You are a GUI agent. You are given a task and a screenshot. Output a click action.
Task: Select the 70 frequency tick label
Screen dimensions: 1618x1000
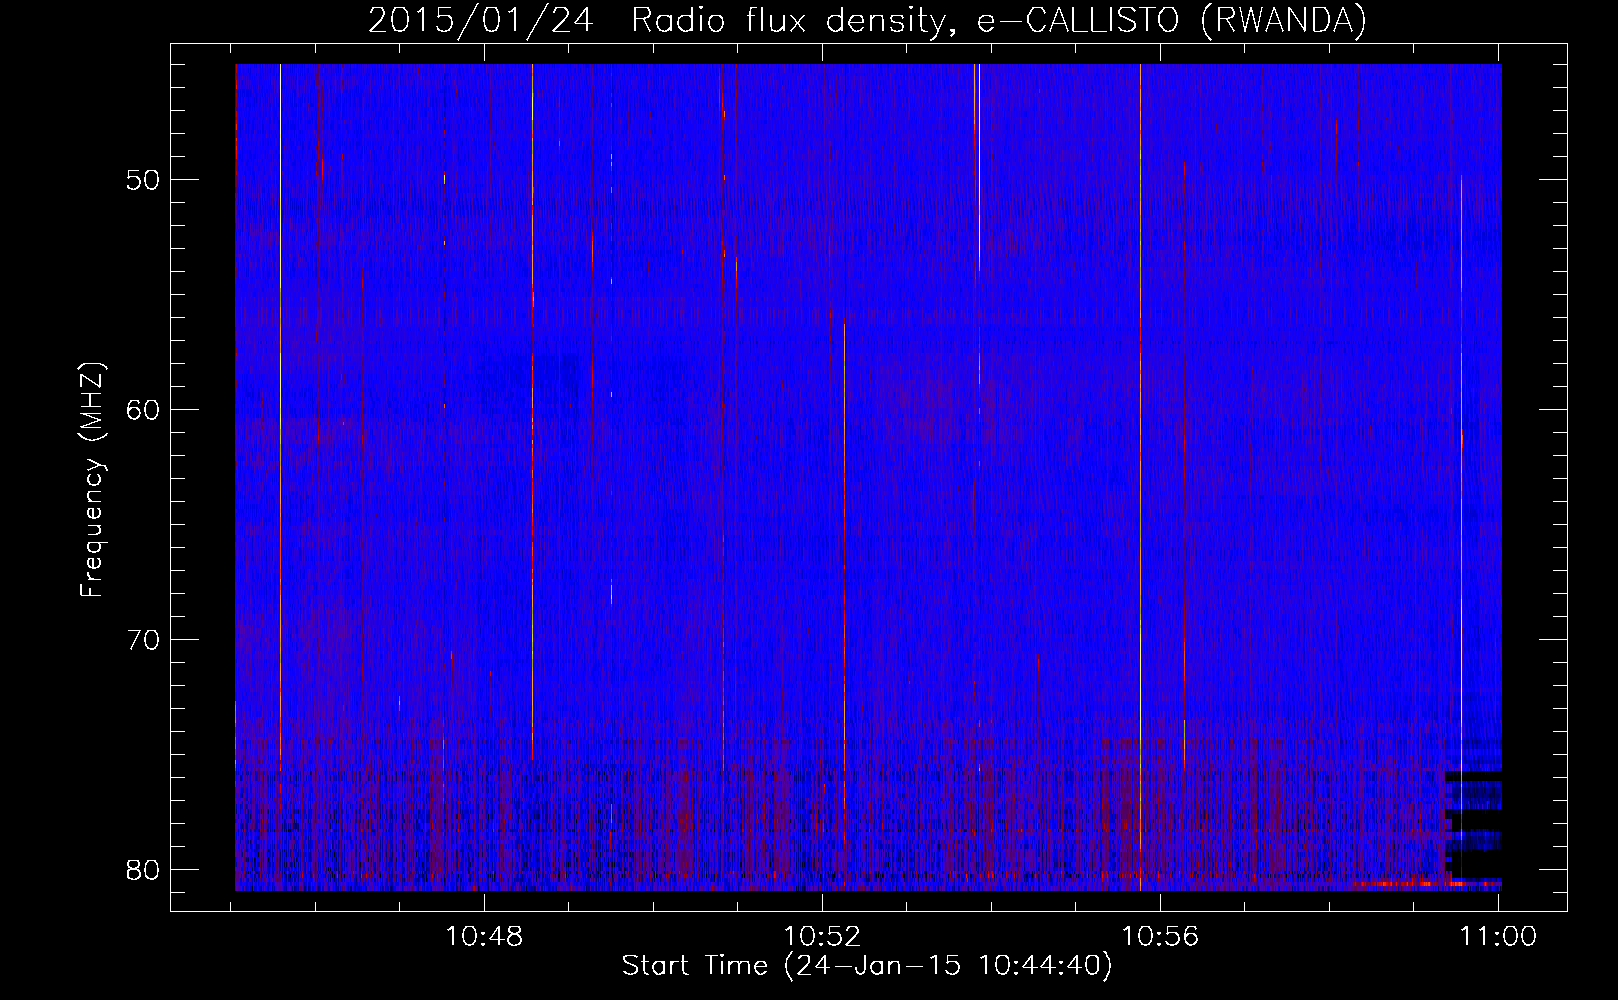[143, 640]
